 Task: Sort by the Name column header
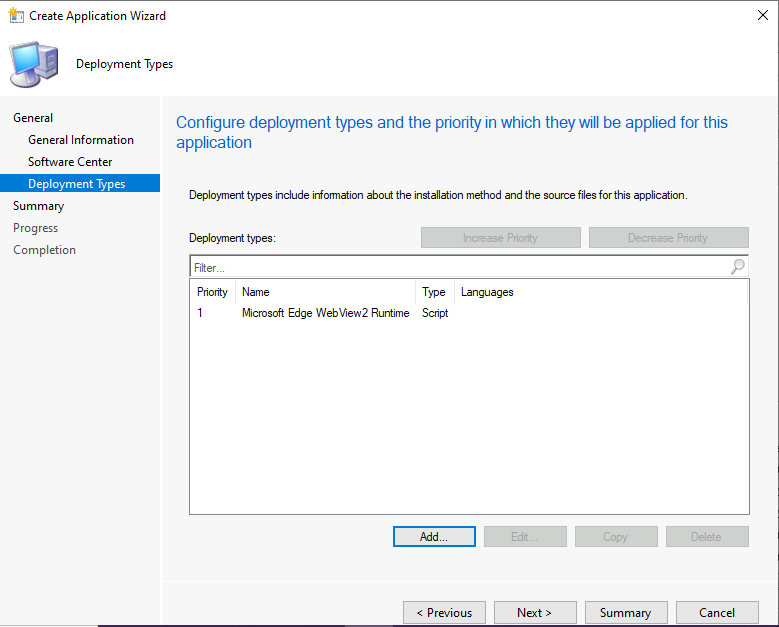(x=325, y=292)
